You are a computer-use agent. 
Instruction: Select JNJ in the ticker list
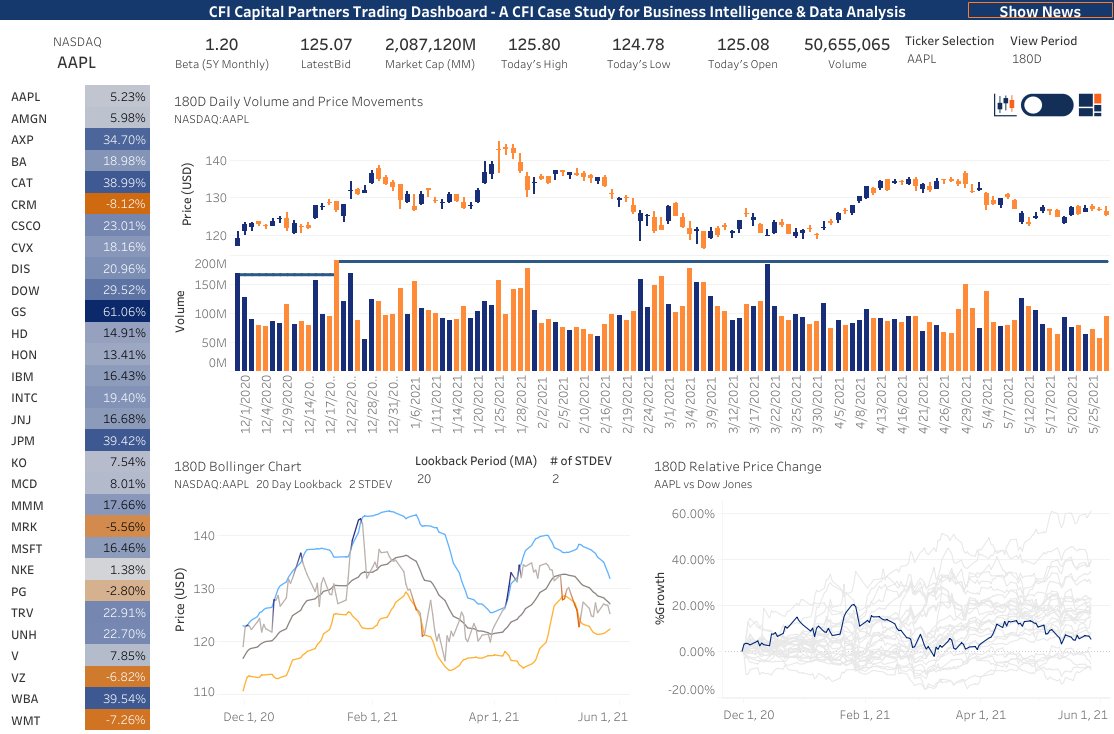(x=21, y=419)
